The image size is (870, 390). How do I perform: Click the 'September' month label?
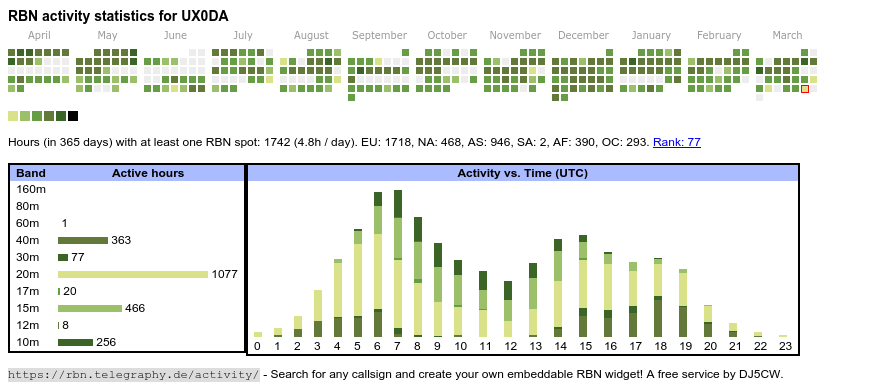click(x=380, y=36)
